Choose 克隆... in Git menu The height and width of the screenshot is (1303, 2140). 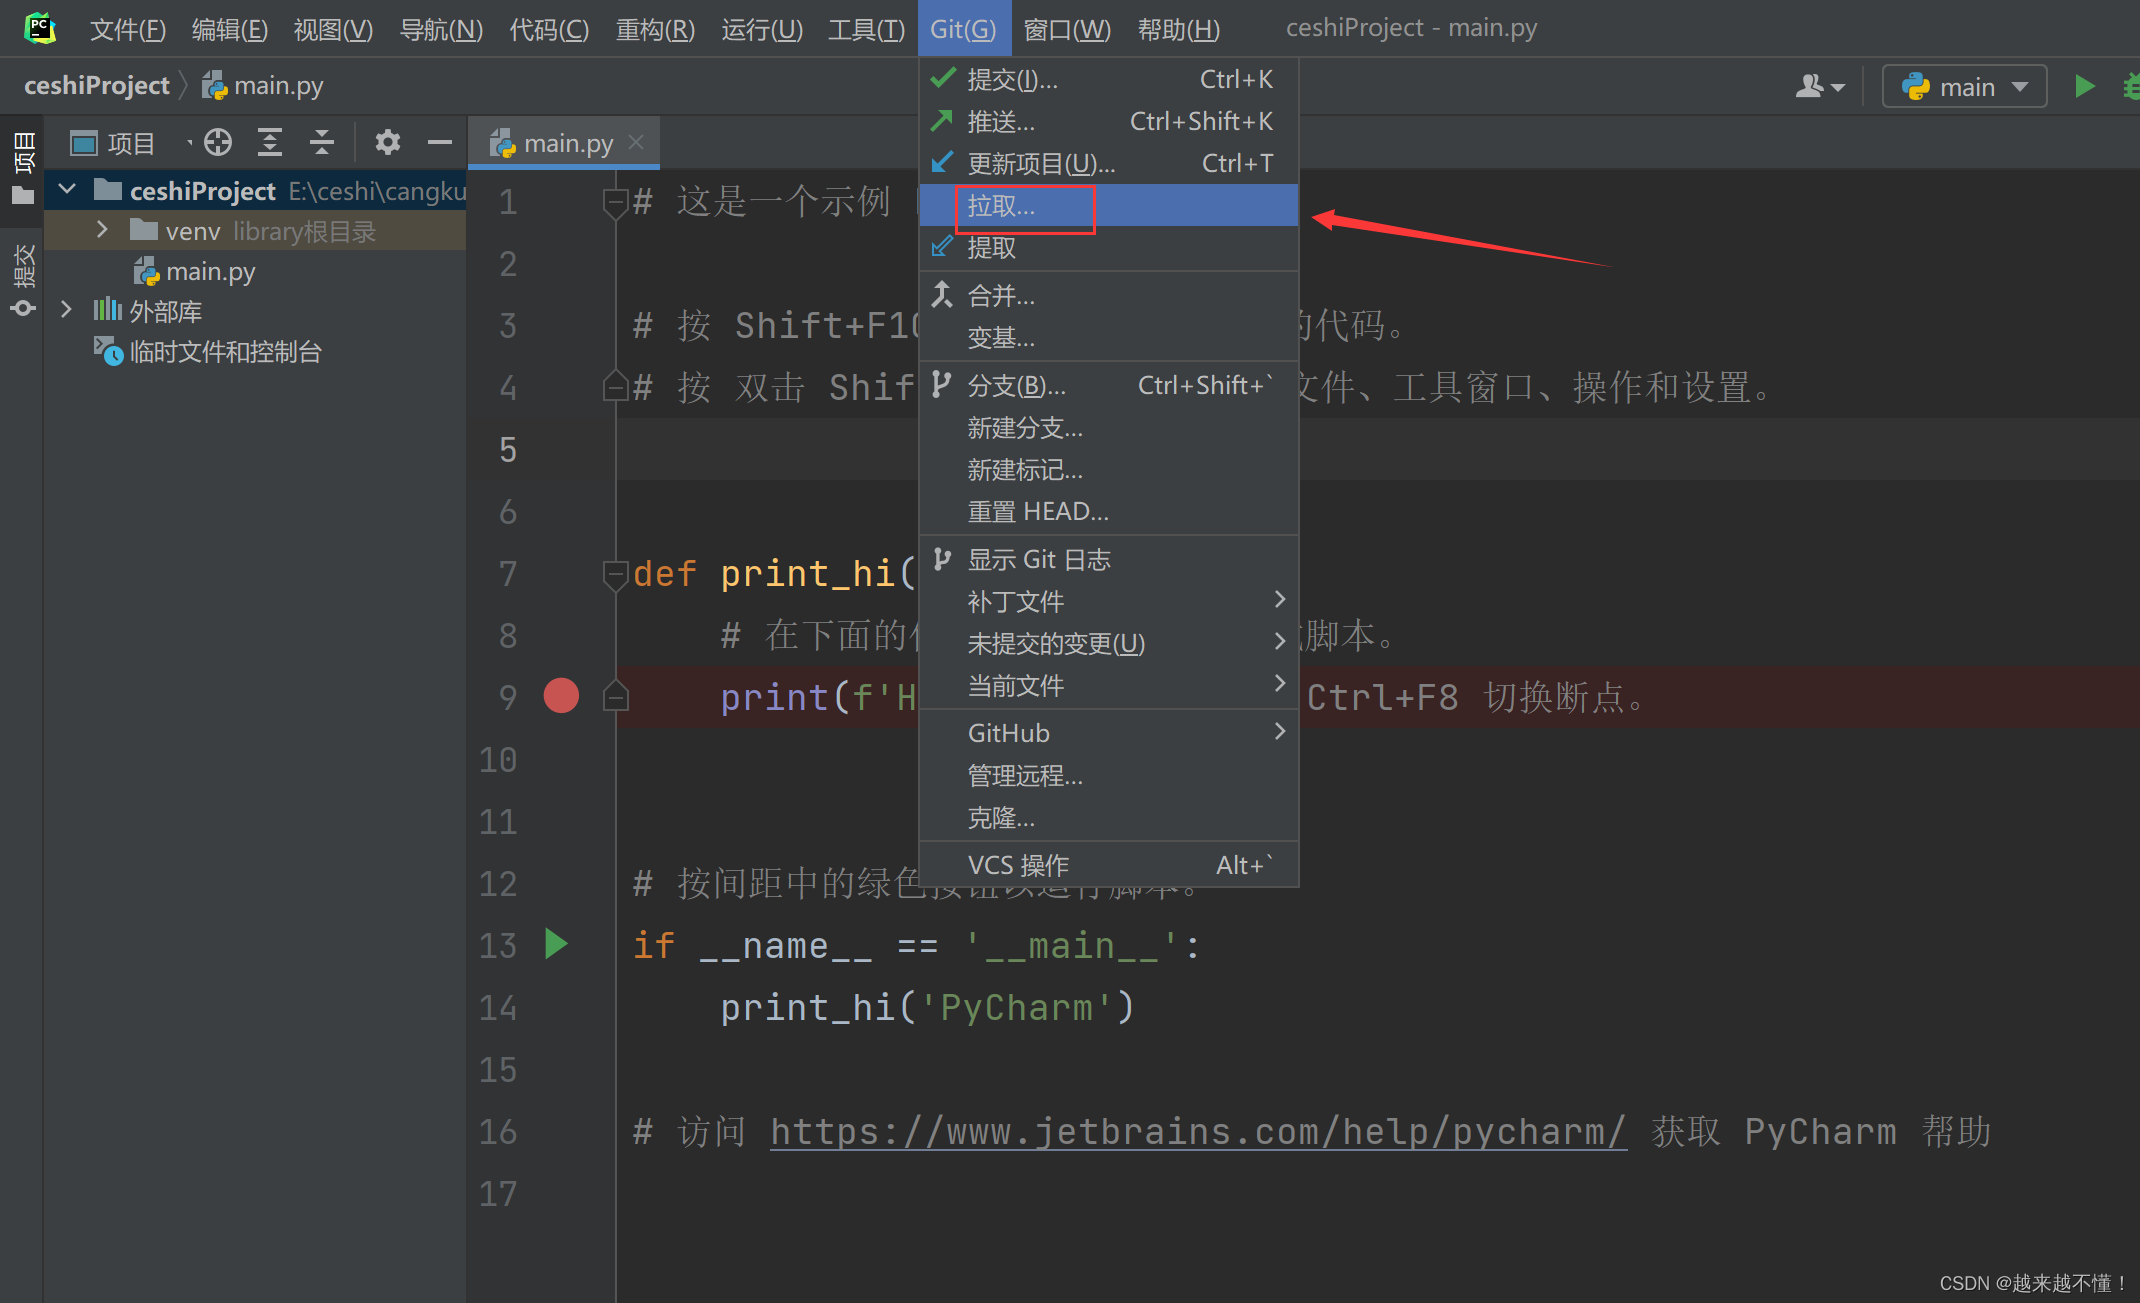coord(1108,817)
